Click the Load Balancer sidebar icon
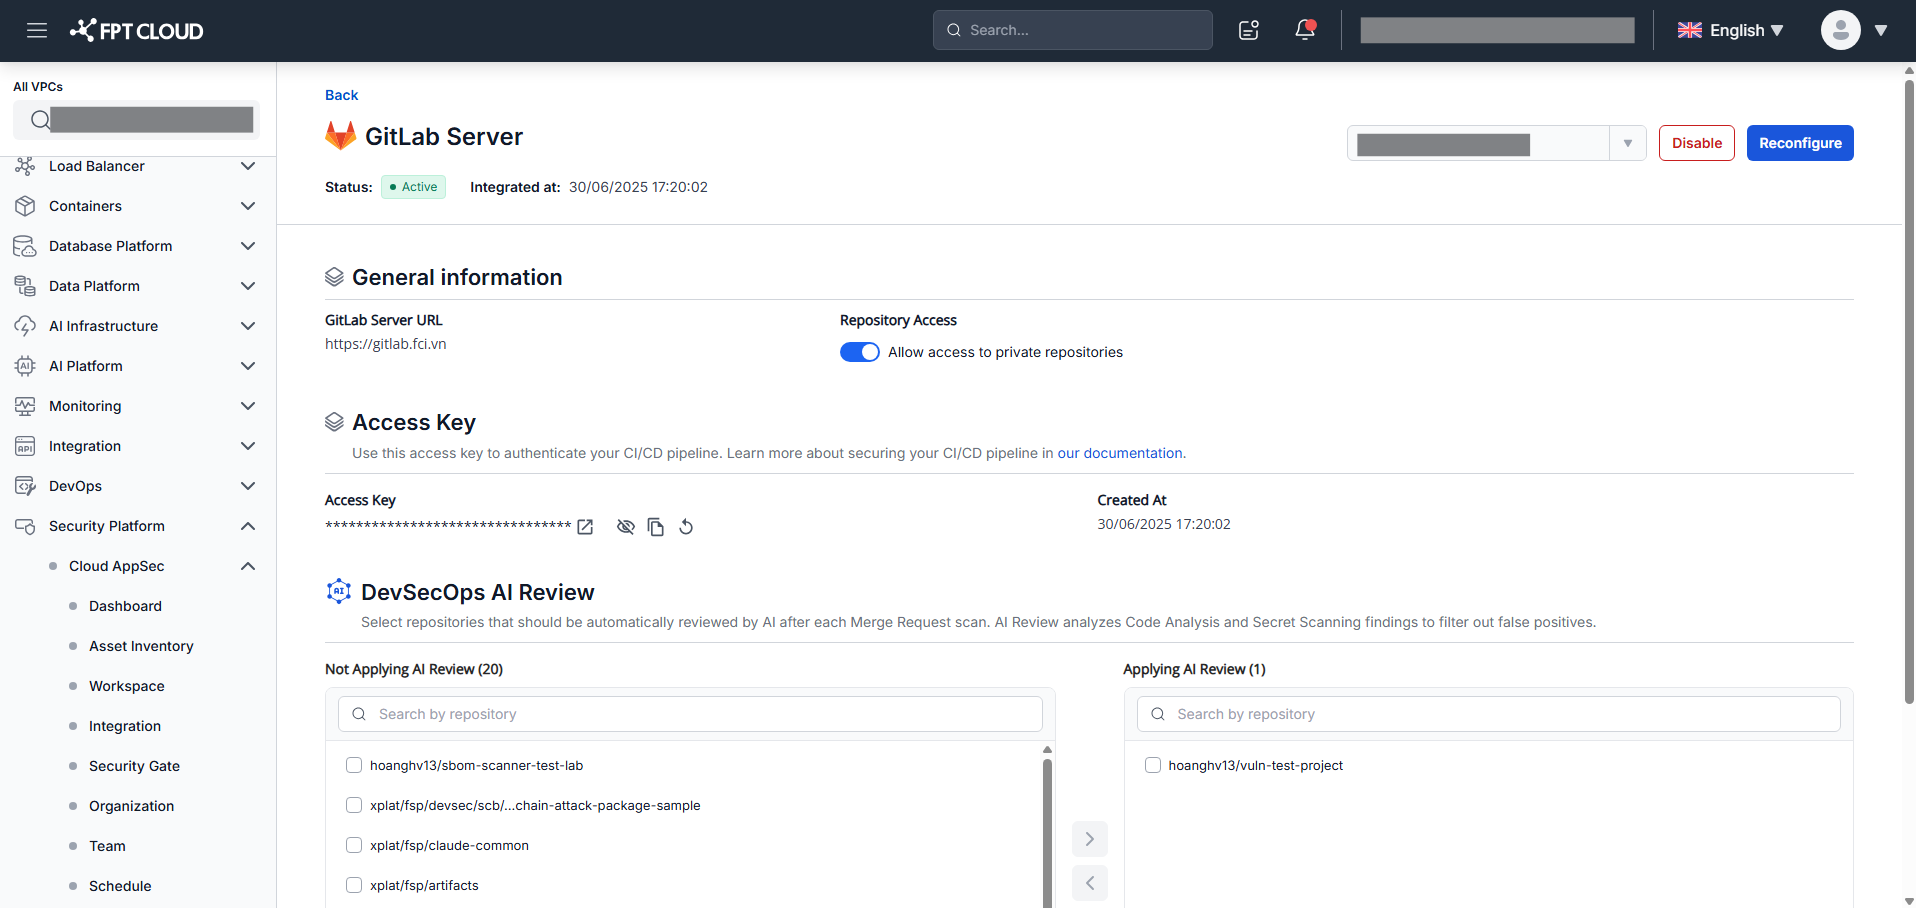 (x=25, y=166)
